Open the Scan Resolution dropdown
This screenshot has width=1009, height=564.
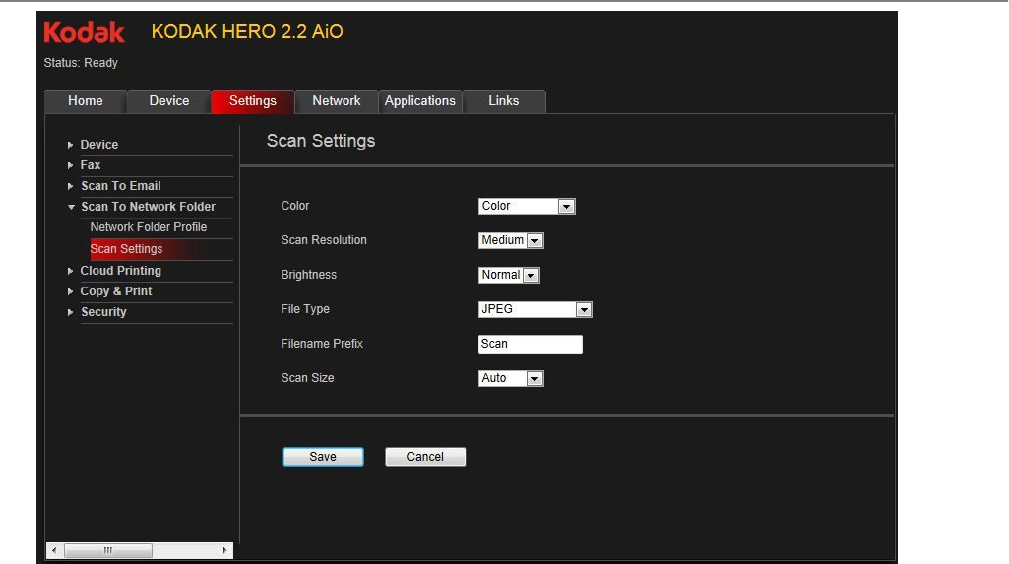(x=511, y=240)
